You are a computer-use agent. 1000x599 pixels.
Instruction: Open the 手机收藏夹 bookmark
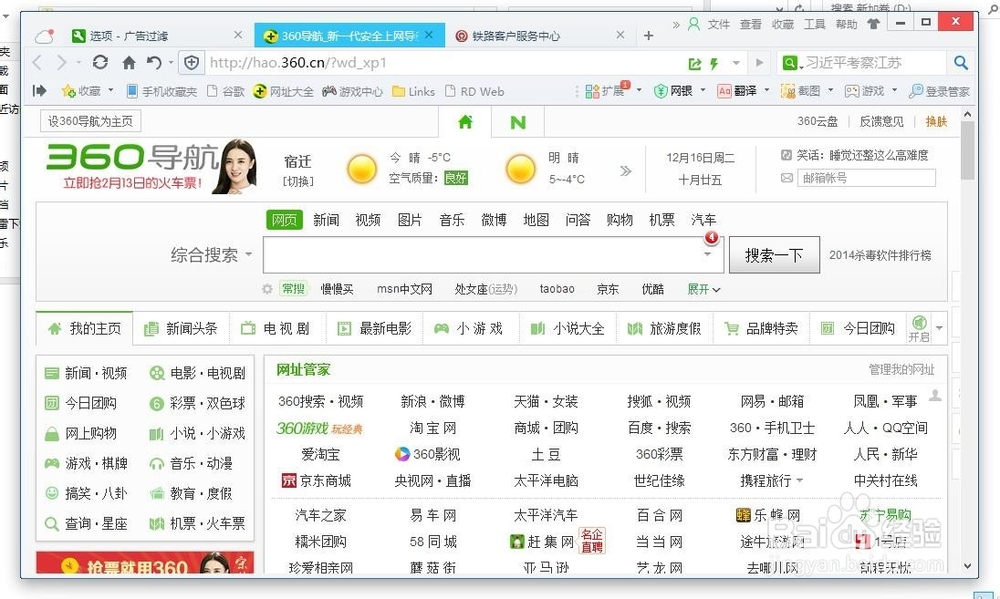pos(162,91)
